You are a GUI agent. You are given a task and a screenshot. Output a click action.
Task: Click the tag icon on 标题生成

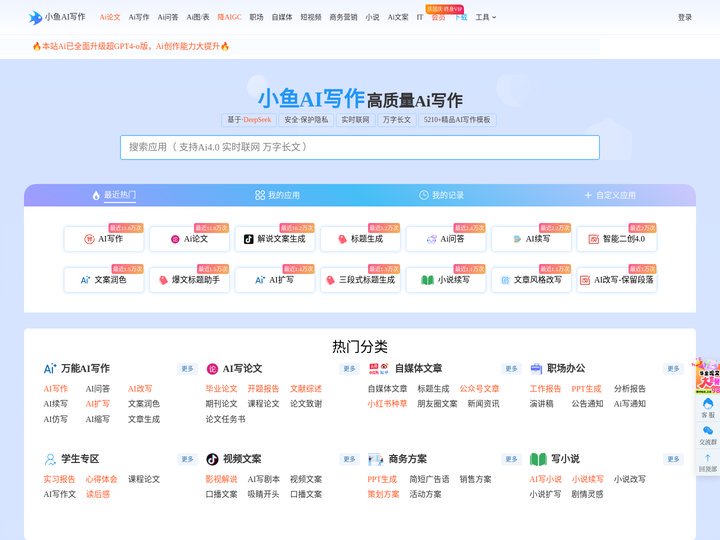[x=342, y=239]
